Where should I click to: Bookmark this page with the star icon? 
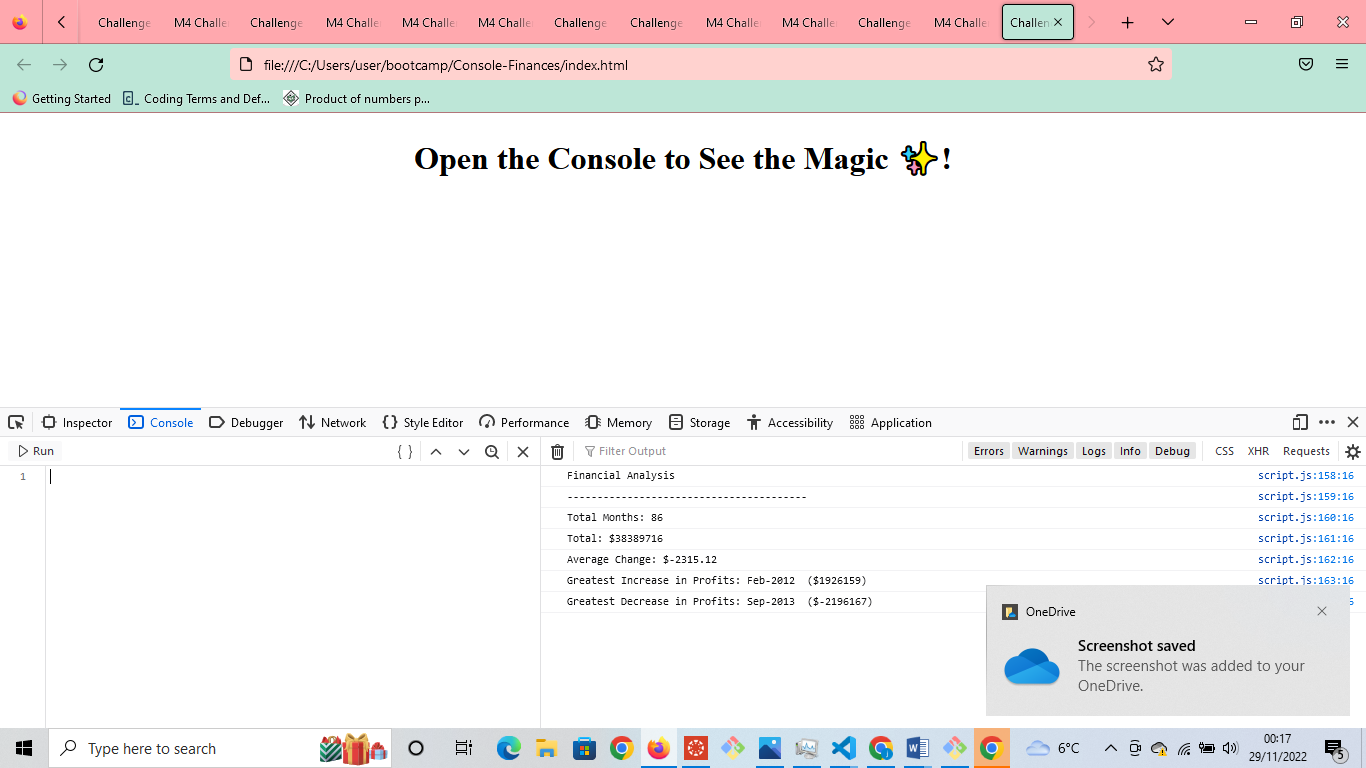pos(1156,65)
